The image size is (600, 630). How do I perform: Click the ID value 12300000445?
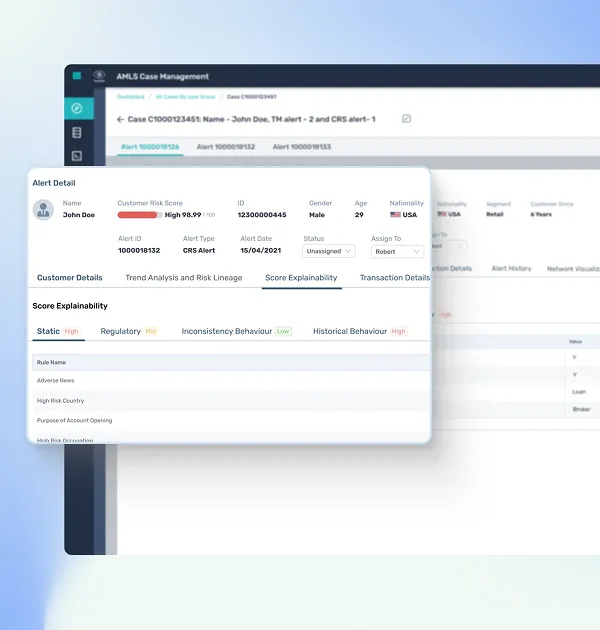click(262, 215)
